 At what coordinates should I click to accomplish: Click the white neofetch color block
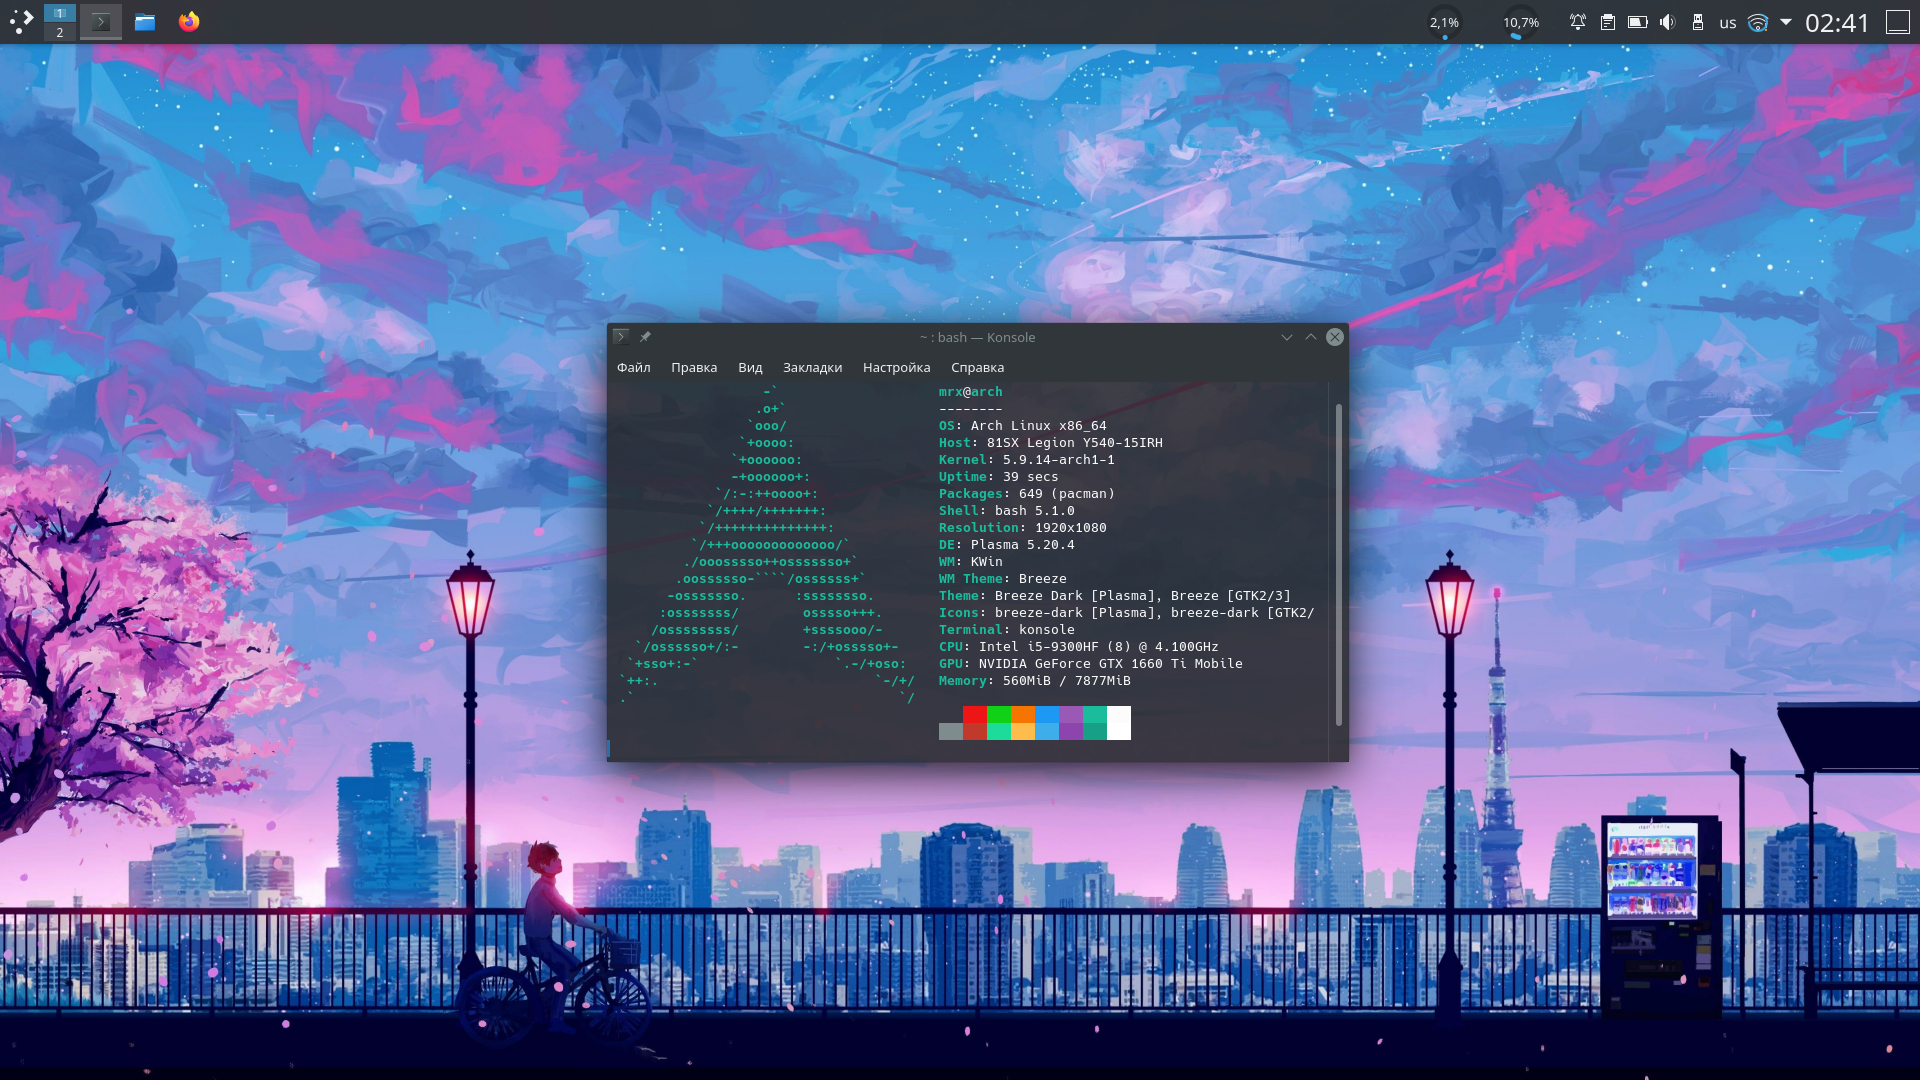(1119, 723)
